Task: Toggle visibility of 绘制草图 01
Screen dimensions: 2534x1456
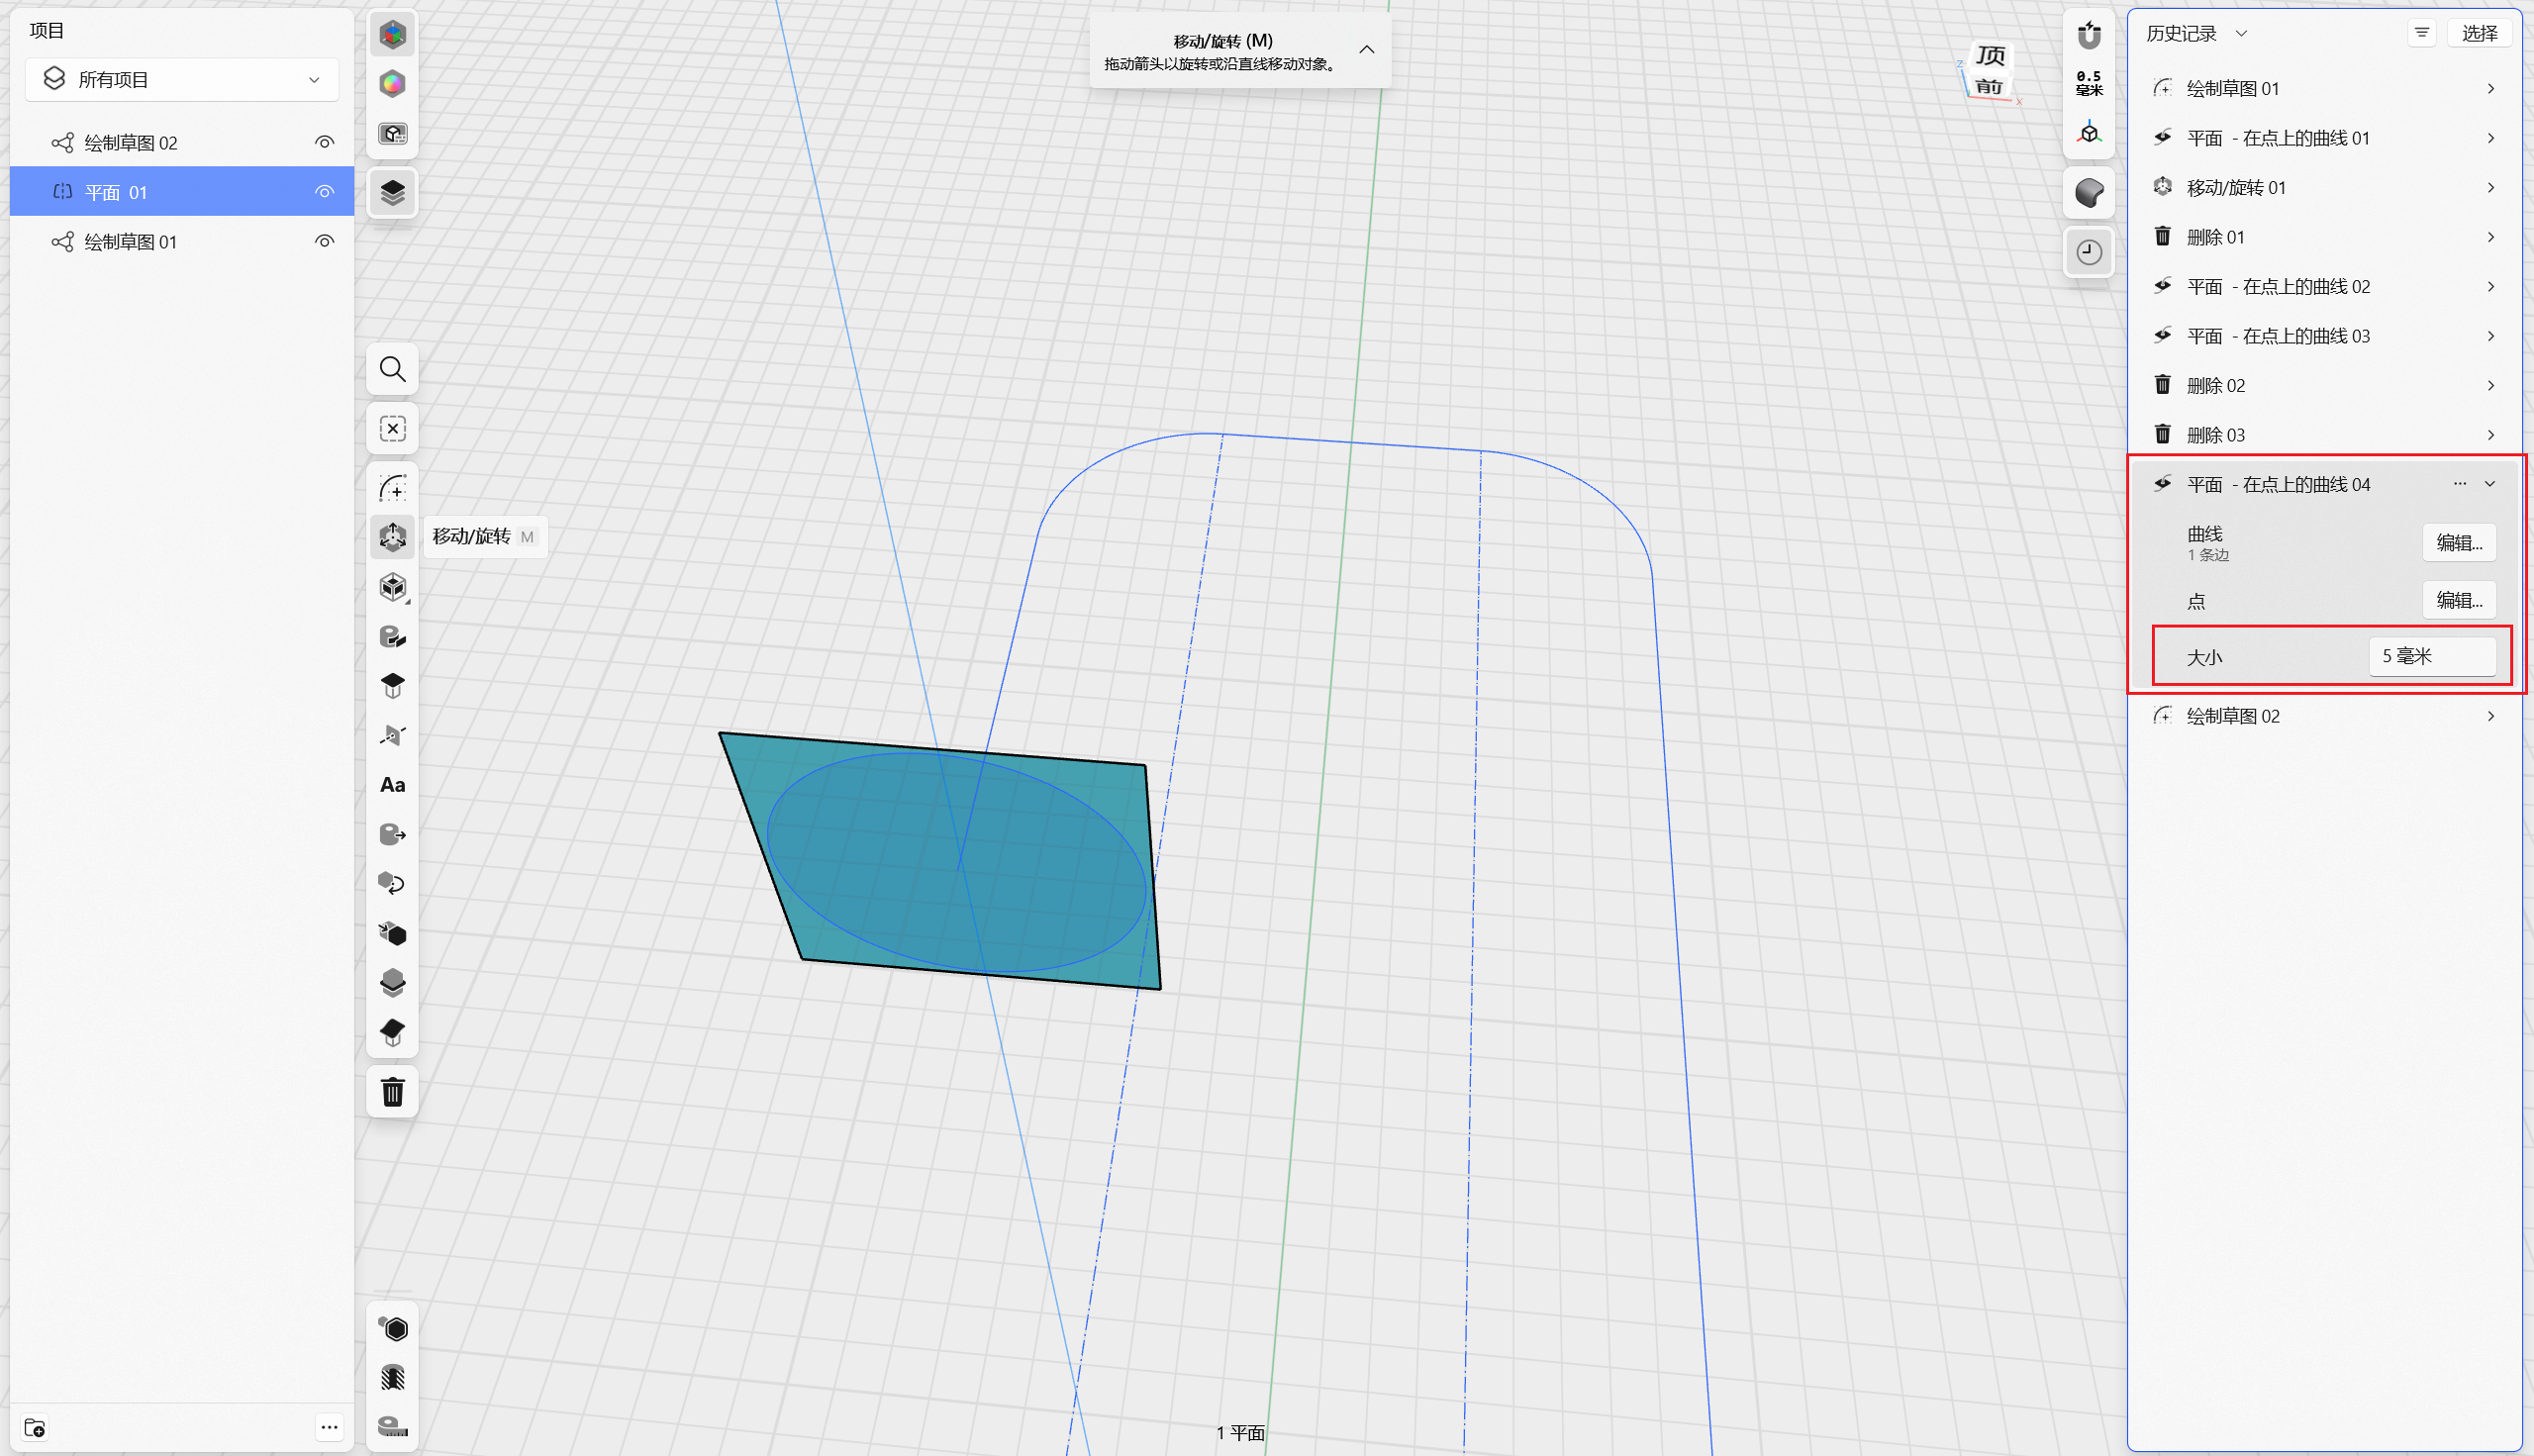Action: (324, 241)
